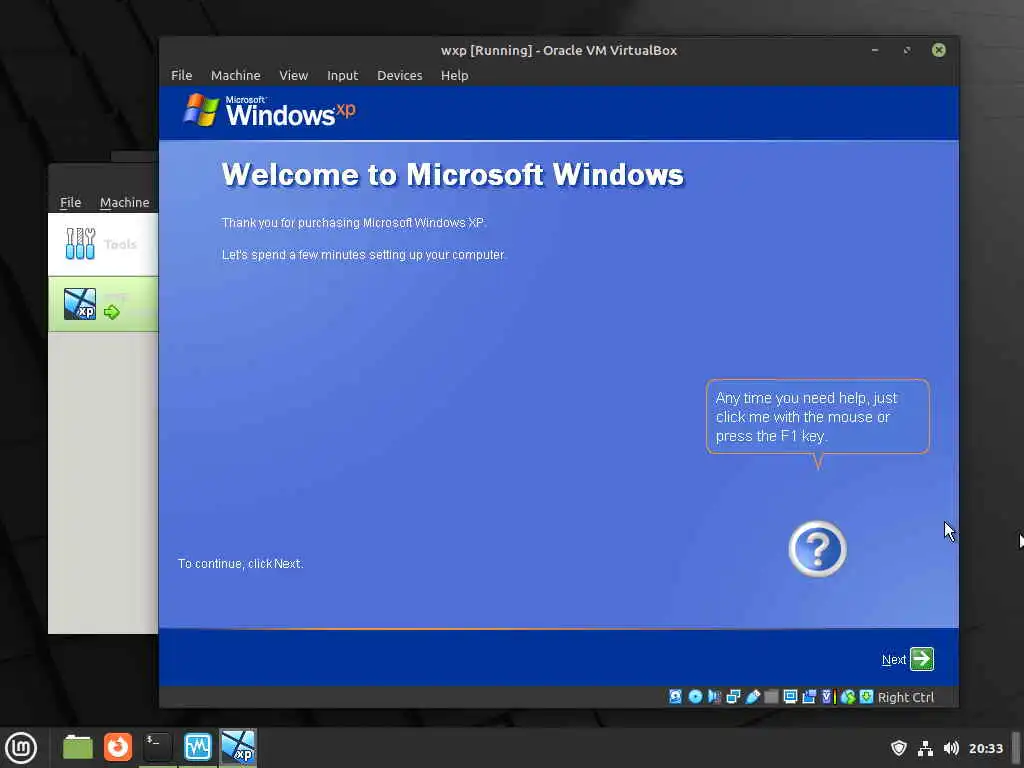Click the network tray icon
The image size is (1024, 768).
925,748
